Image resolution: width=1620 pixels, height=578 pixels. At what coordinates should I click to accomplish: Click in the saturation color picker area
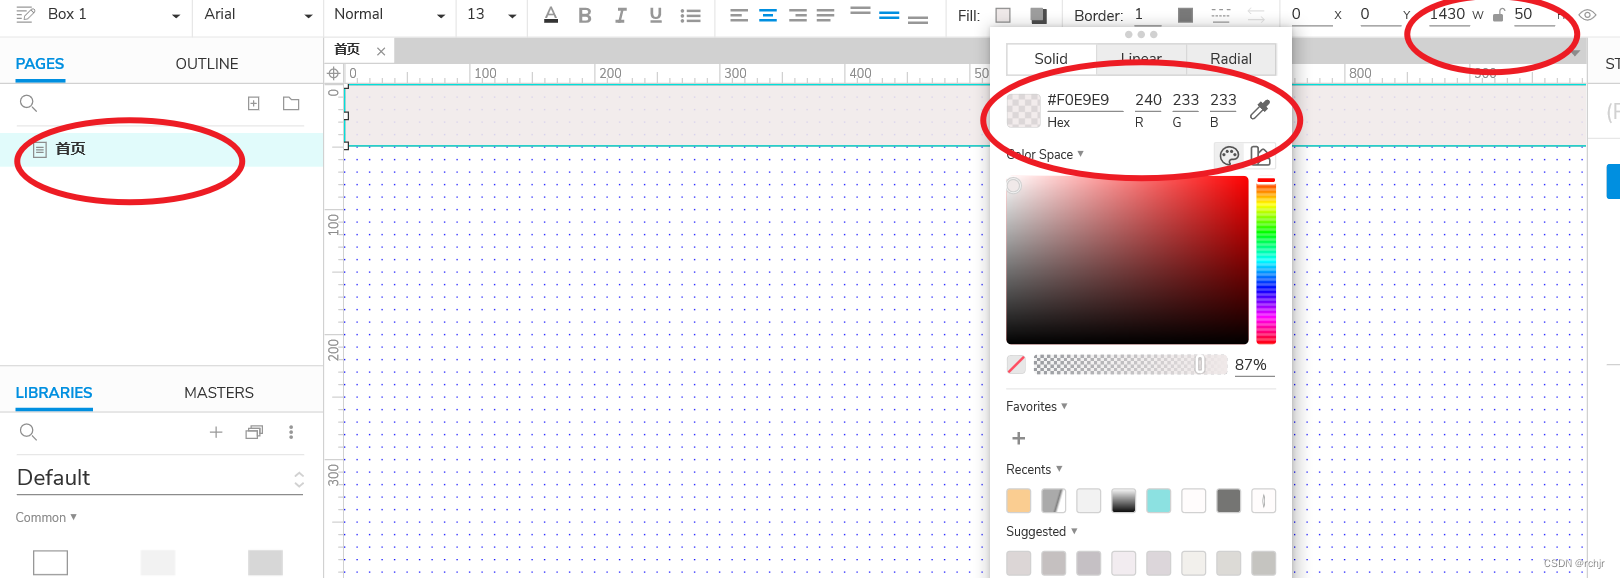tap(1127, 260)
